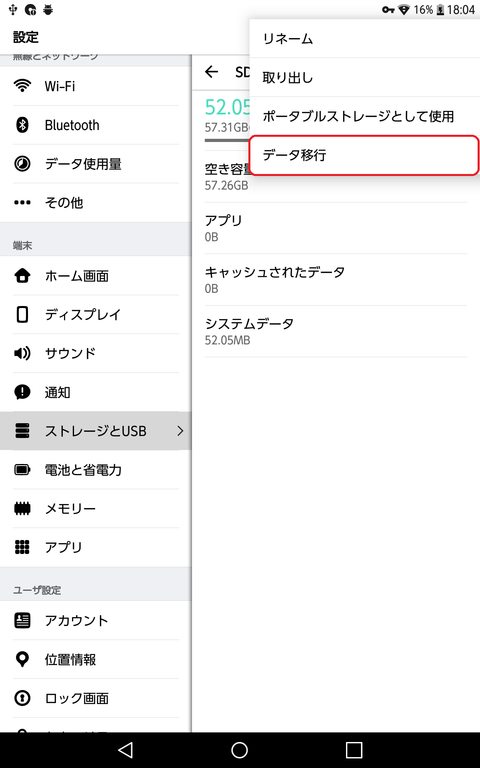
Task: Tap the account card icon for アカウント
Action: [22, 621]
